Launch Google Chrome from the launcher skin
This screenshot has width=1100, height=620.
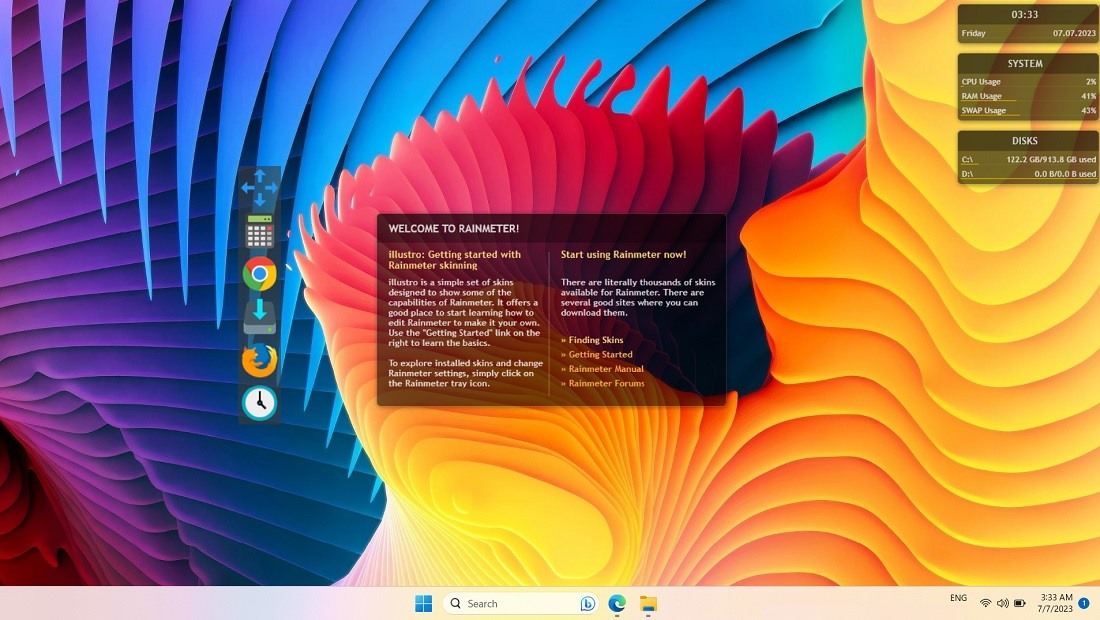[259, 273]
